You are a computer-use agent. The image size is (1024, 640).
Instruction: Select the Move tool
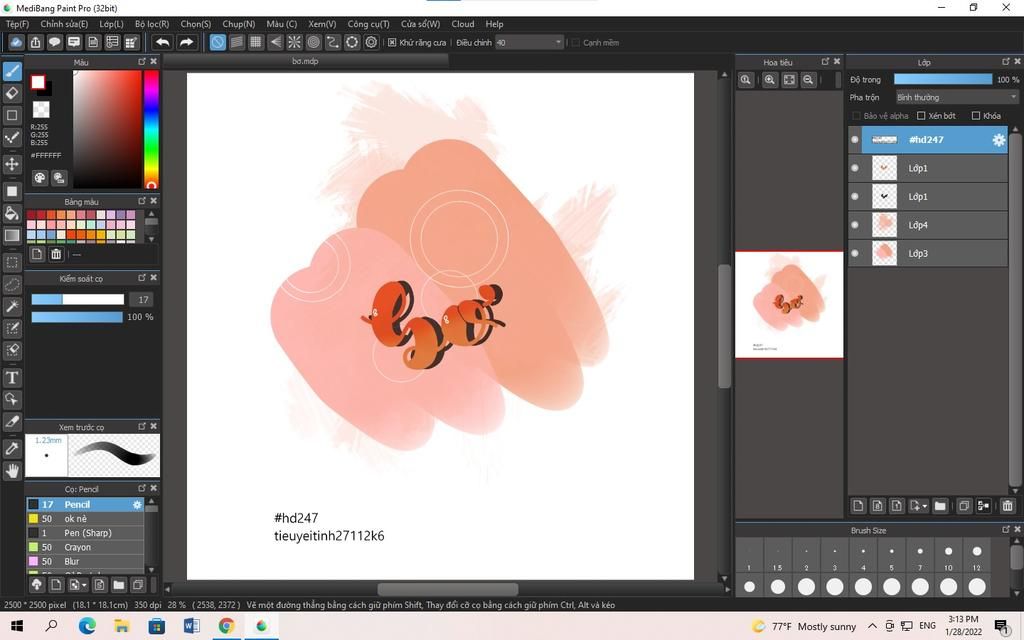coord(12,163)
